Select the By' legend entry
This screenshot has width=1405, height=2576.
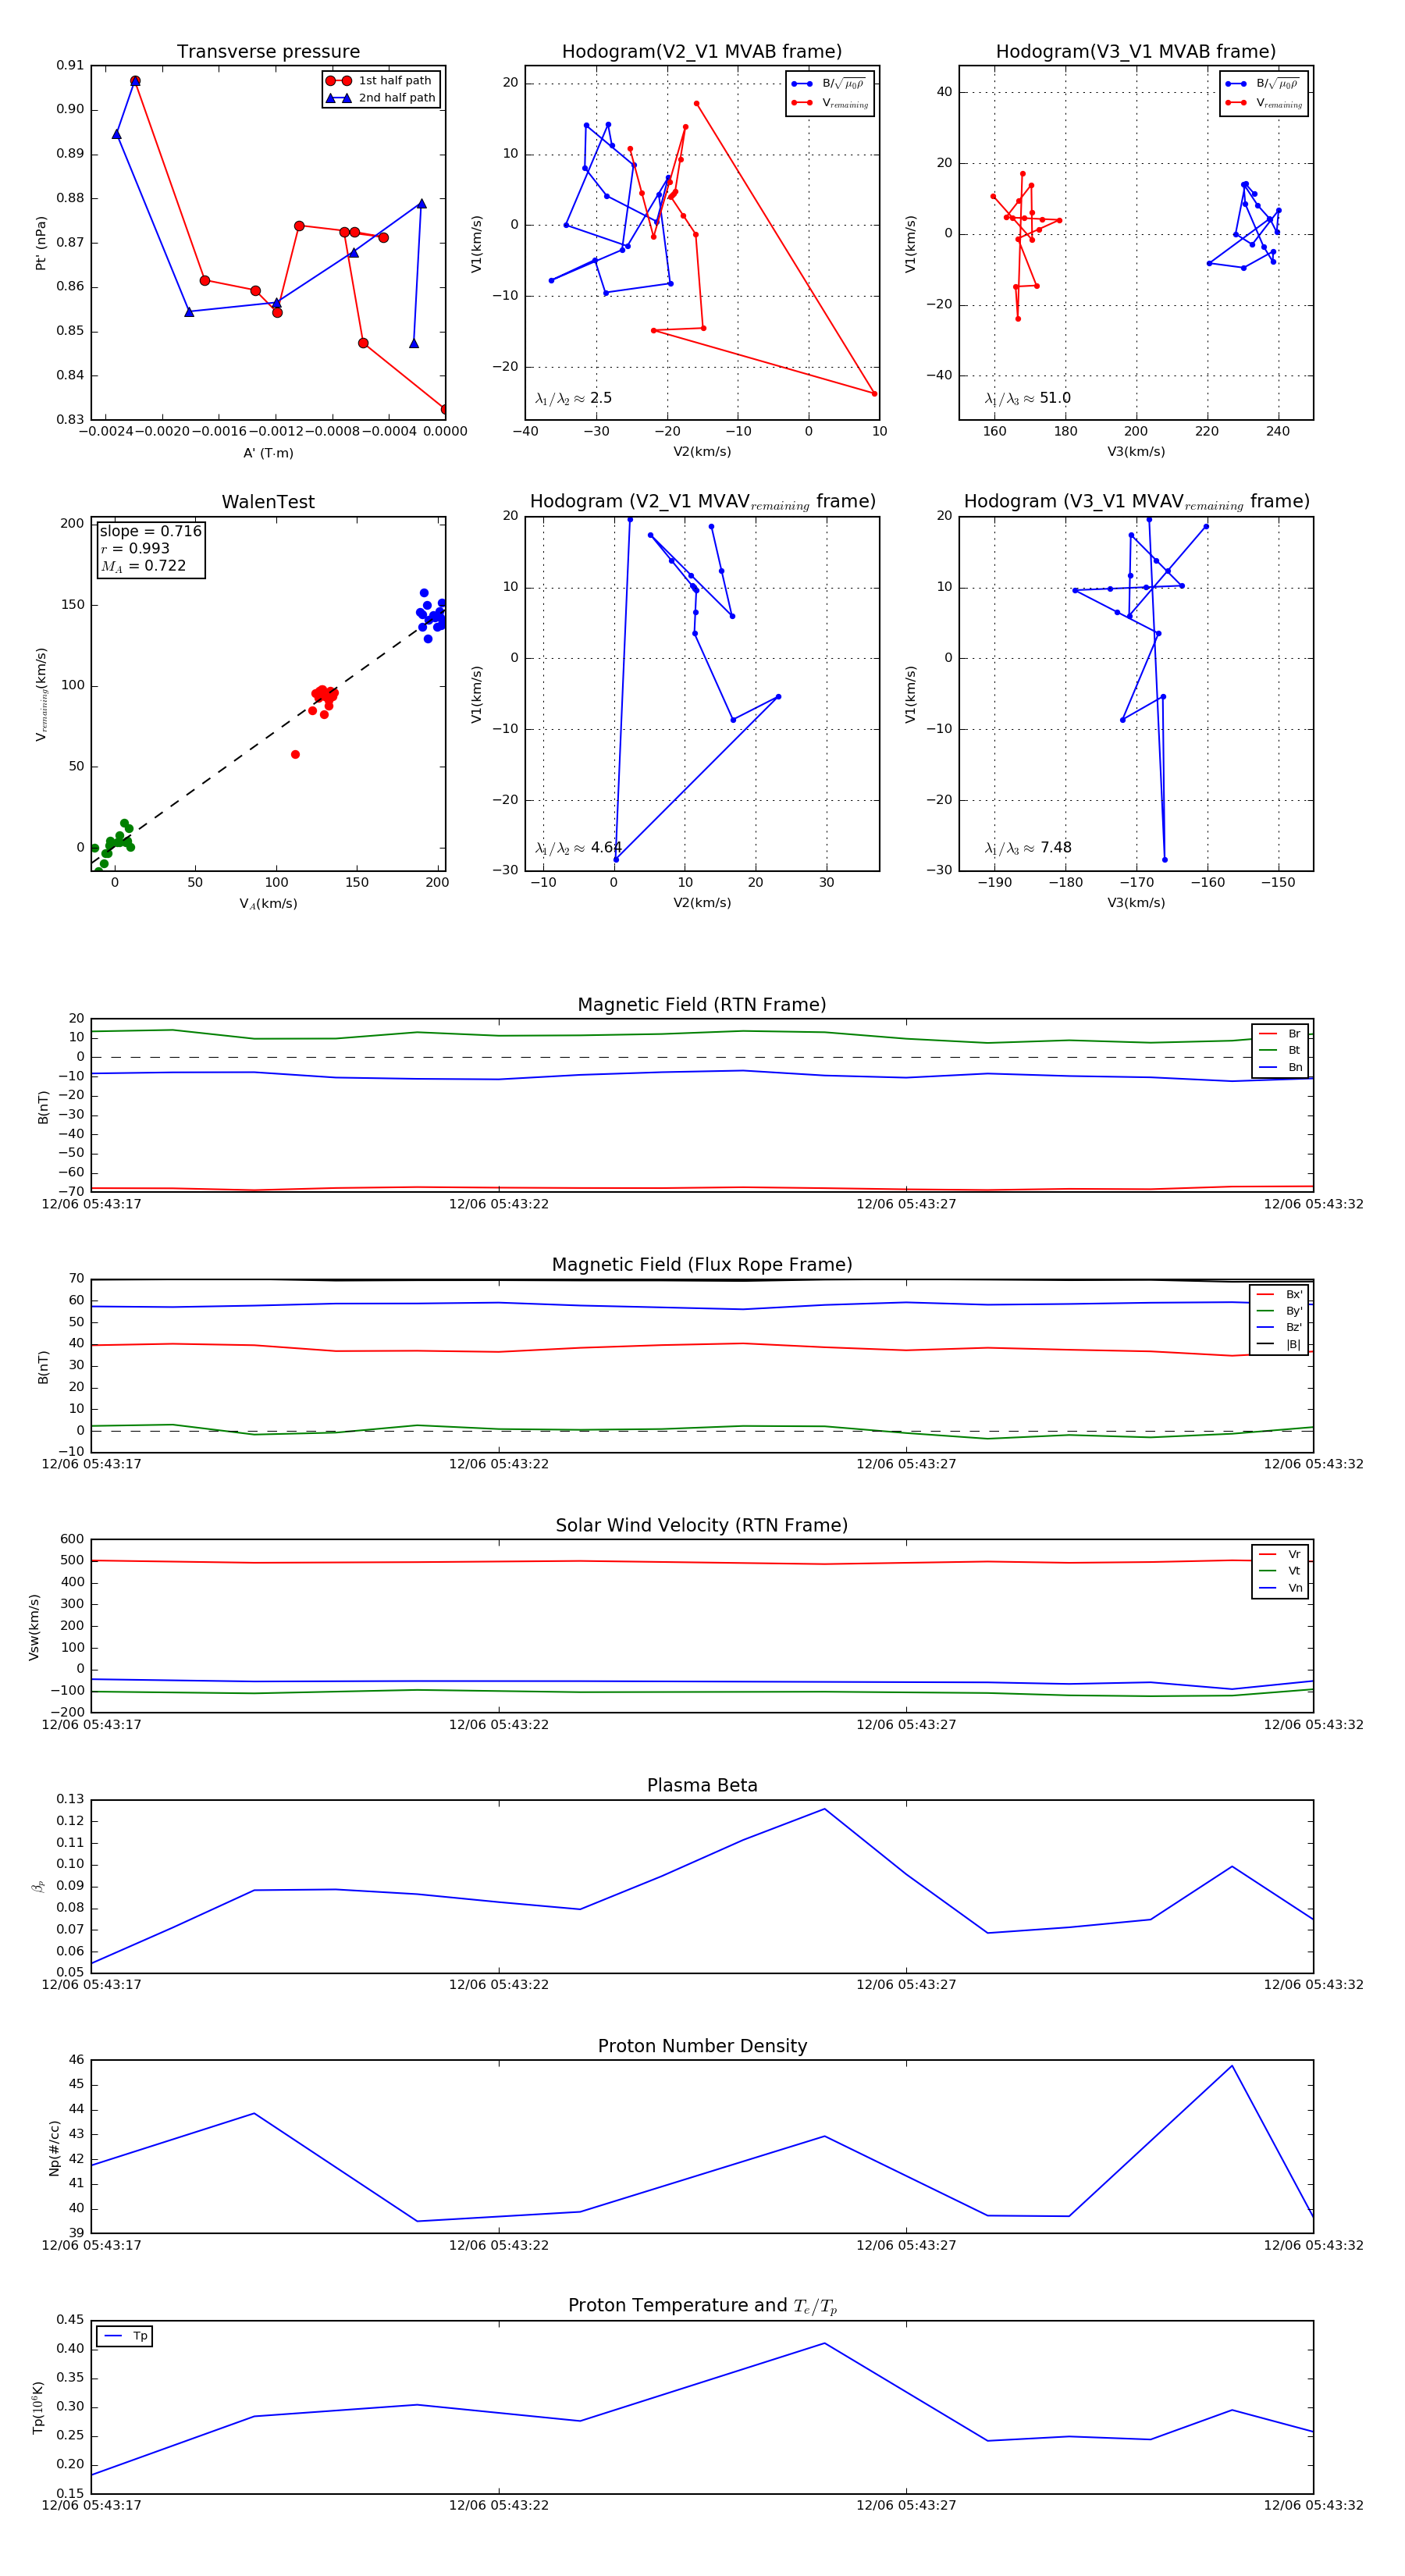(x=1279, y=1311)
